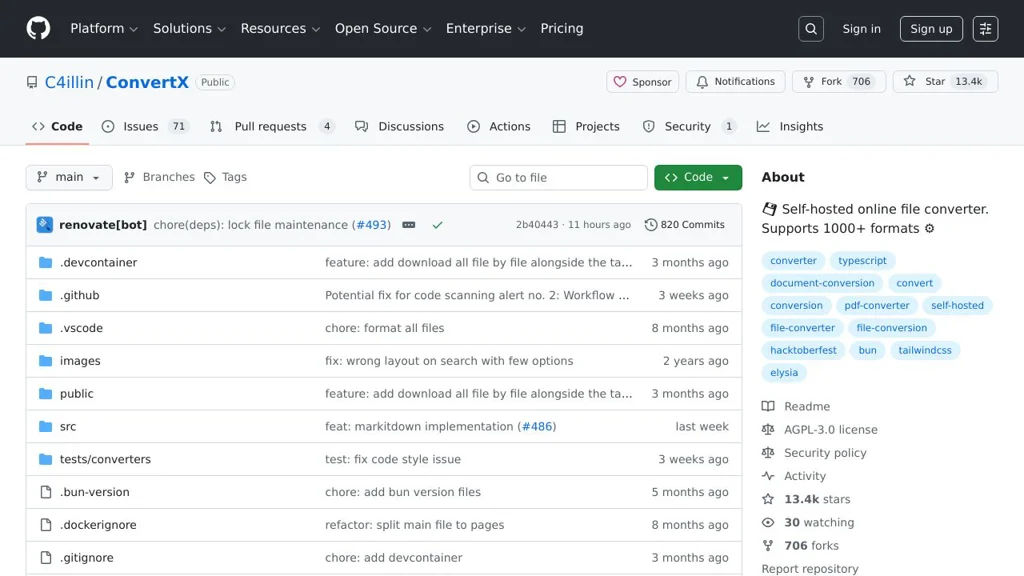This screenshot has width=1024, height=576.
Task: Open the Security tab
Action: (687, 126)
